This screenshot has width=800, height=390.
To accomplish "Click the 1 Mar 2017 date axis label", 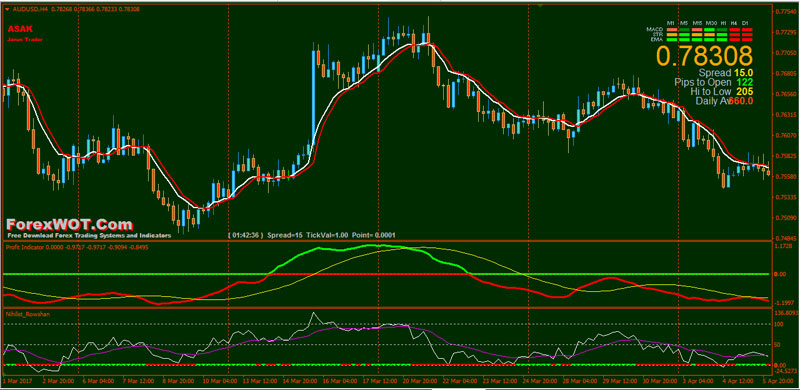I will pyautogui.click(x=16, y=381).
